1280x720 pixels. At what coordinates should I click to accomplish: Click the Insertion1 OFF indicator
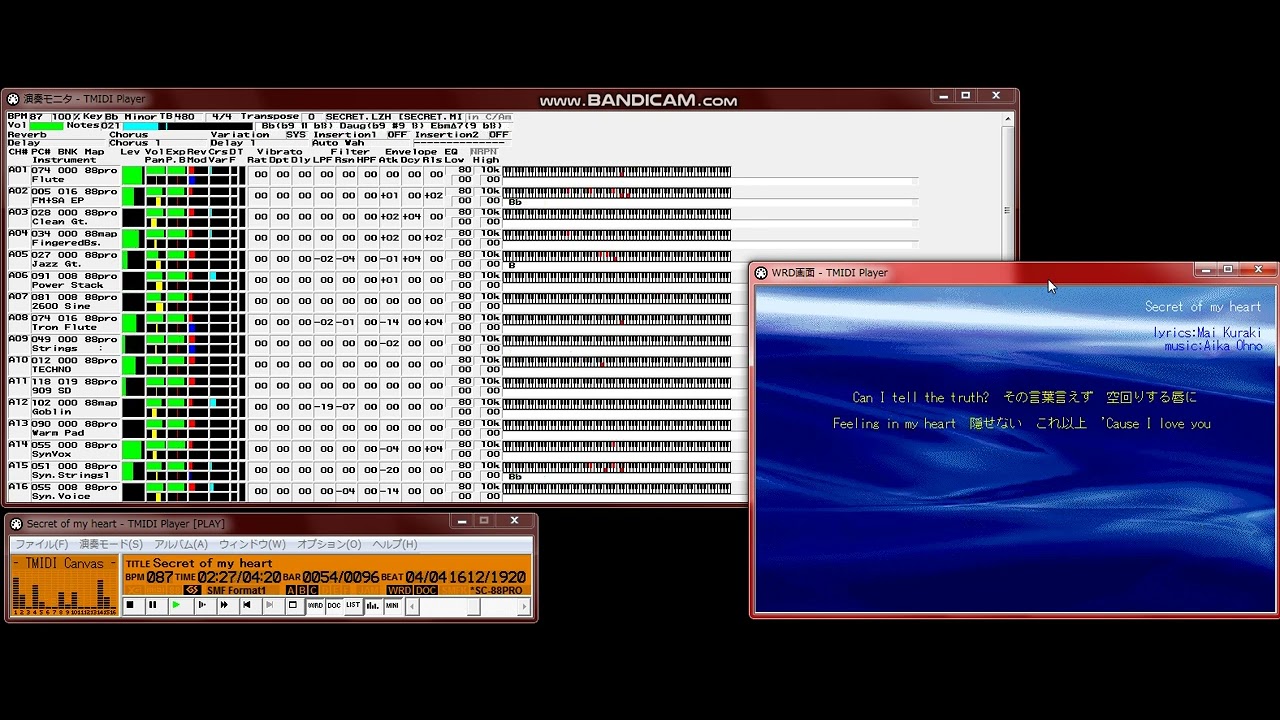(x=397, y=134)
